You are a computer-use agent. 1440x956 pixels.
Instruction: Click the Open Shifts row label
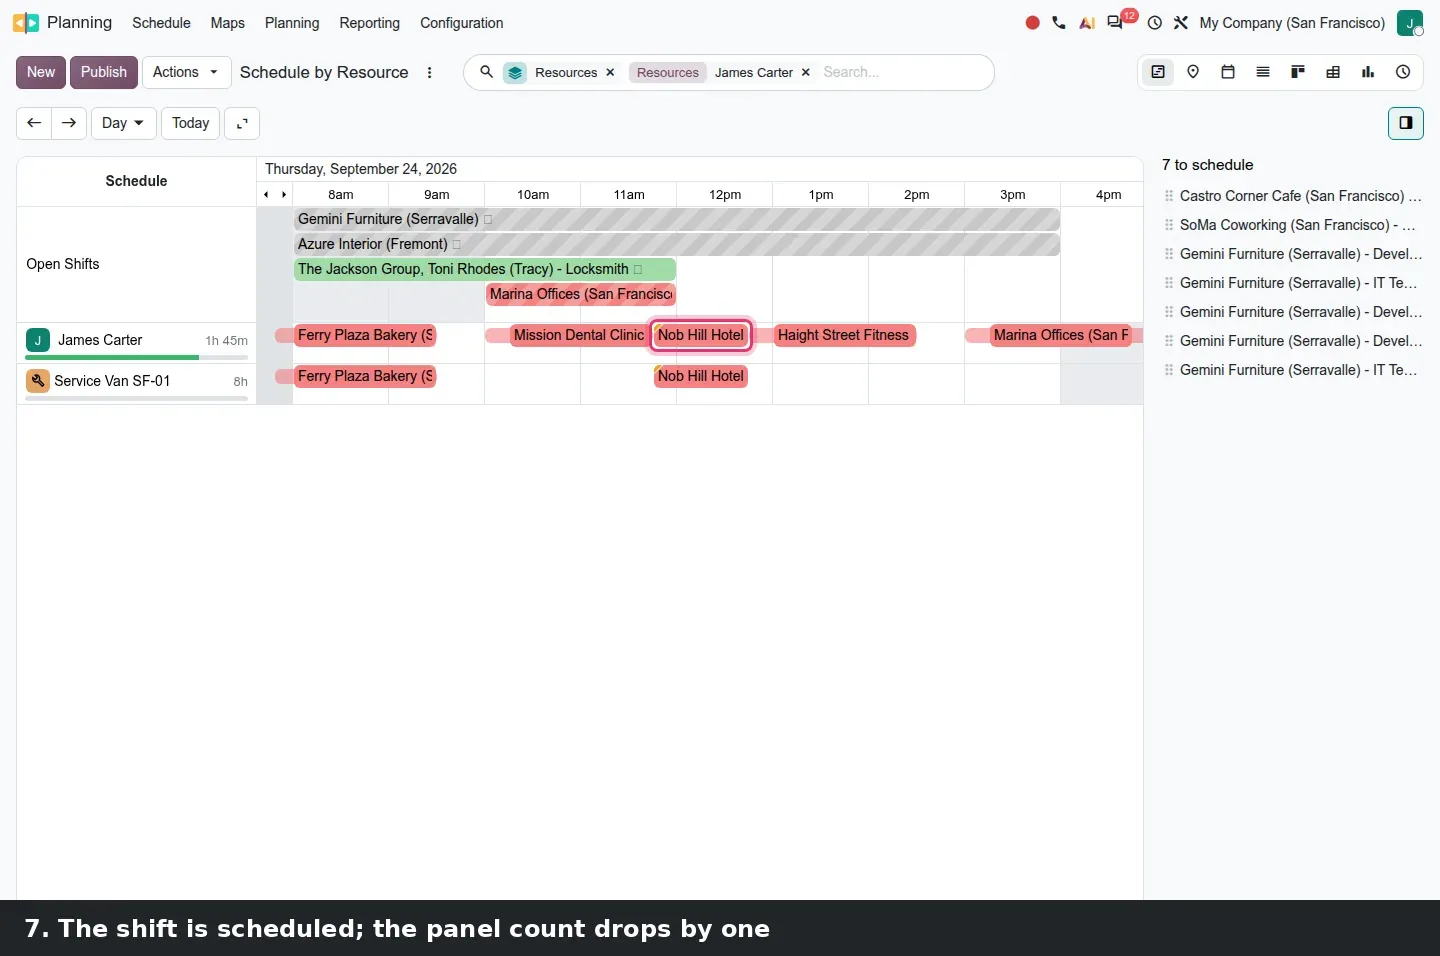click(63, 264)
